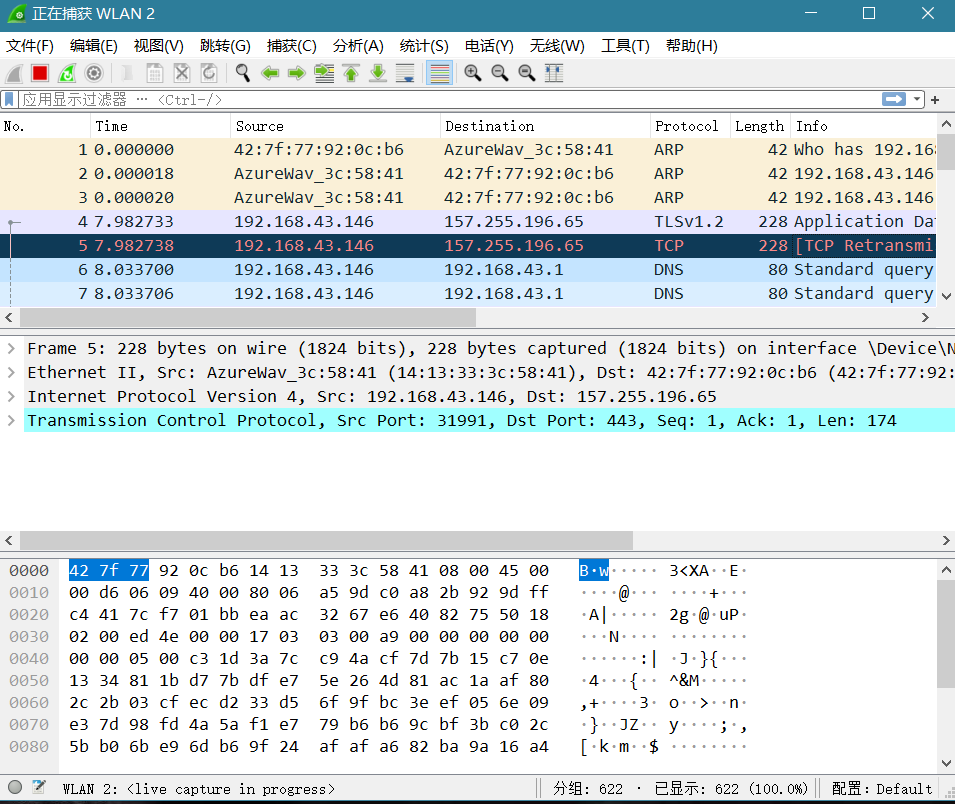The width and height of the screenshot is (955, 804).
Task: Select packet 7 DNS query row
Action: [468, 294]
